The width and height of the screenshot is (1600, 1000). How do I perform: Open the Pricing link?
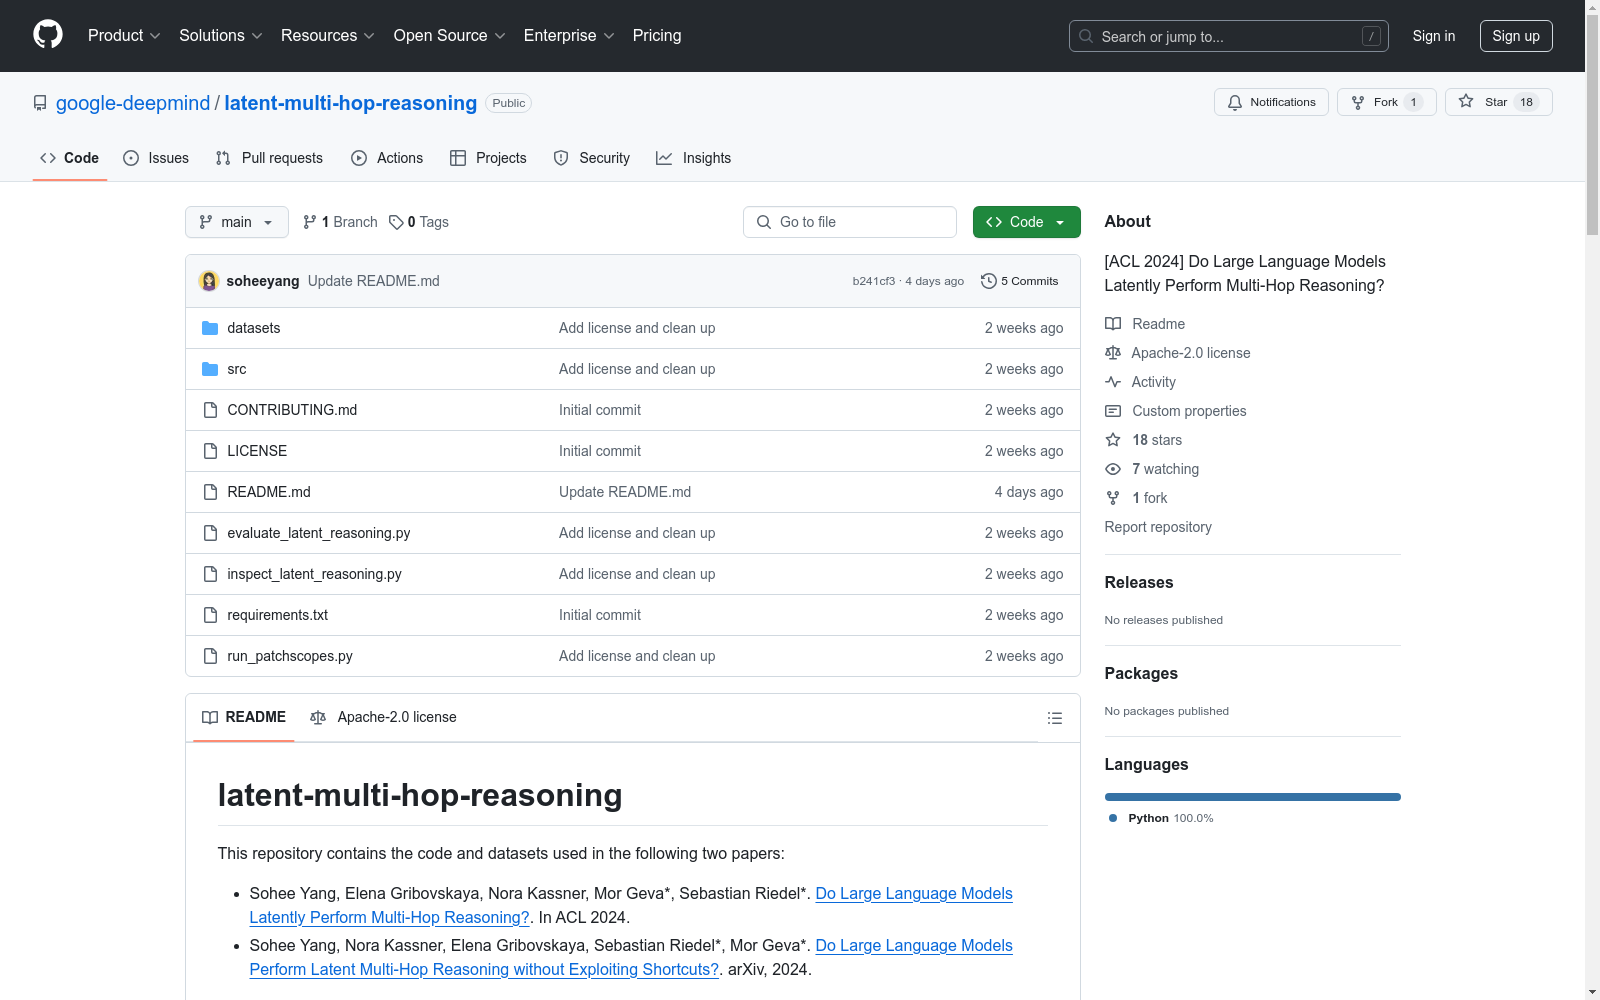(x=657, y=36)
